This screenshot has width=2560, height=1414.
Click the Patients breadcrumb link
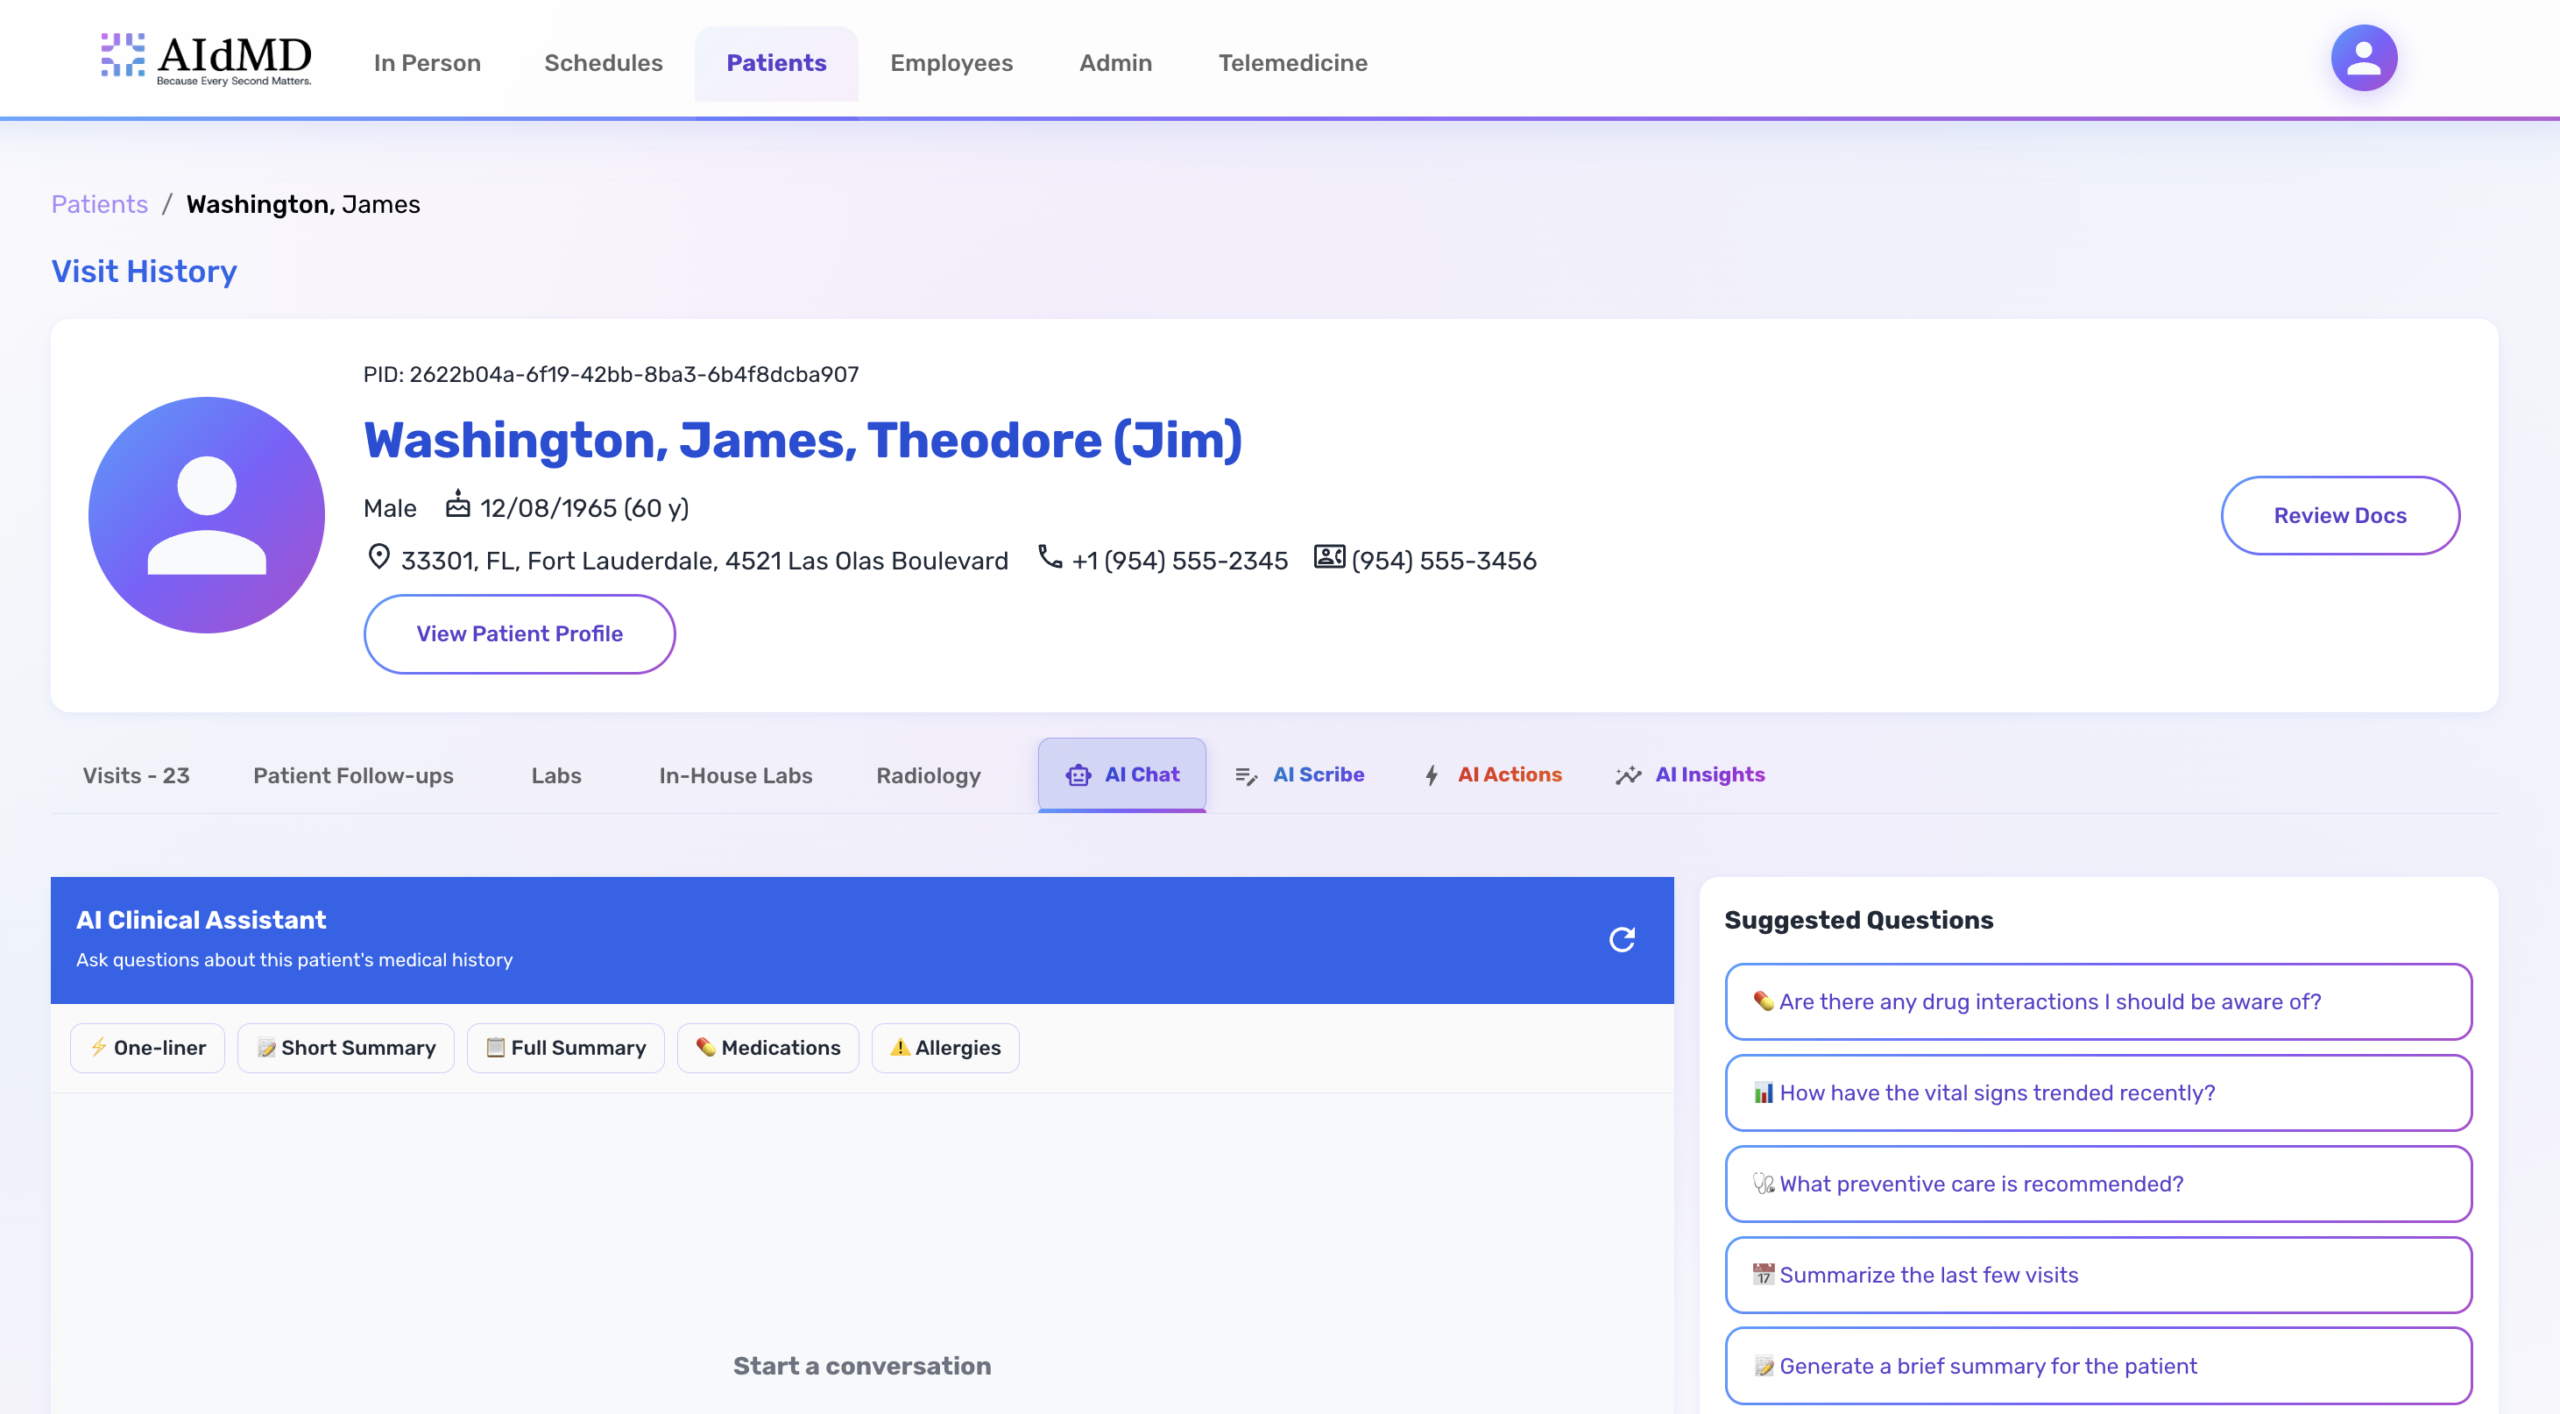click(99, 204)
